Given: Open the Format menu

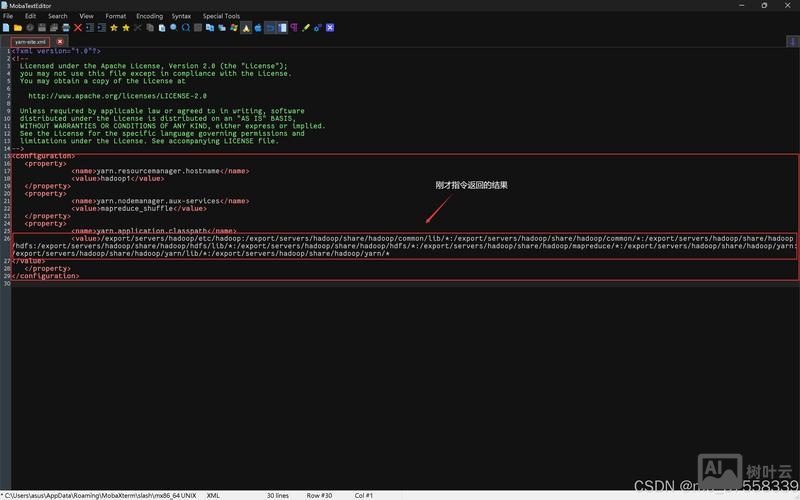Looking at the screenshot, I should click(x=116, y=16).
